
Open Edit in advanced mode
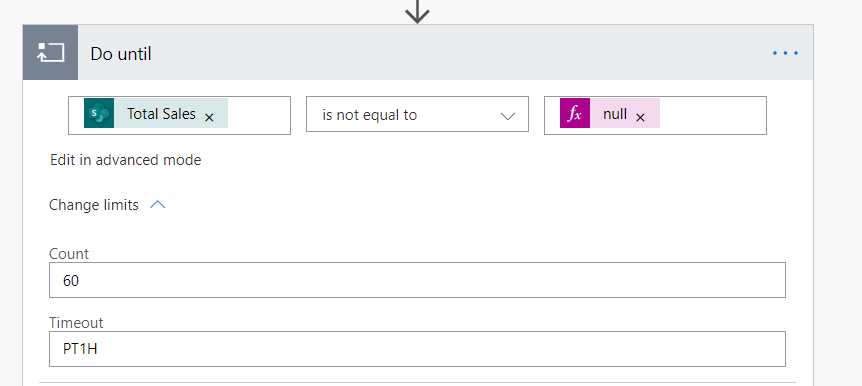coord(126,160)
